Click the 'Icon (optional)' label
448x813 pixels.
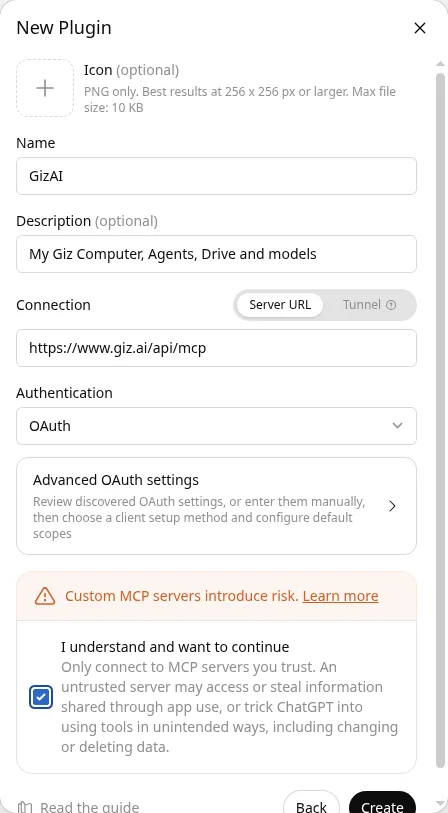(x=131, y=70)
